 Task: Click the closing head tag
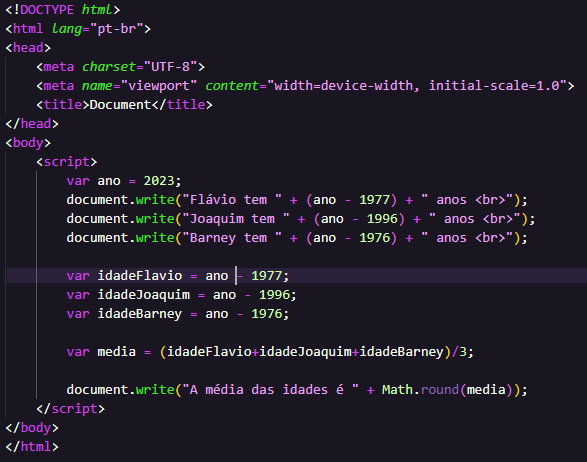click(32, 124)
